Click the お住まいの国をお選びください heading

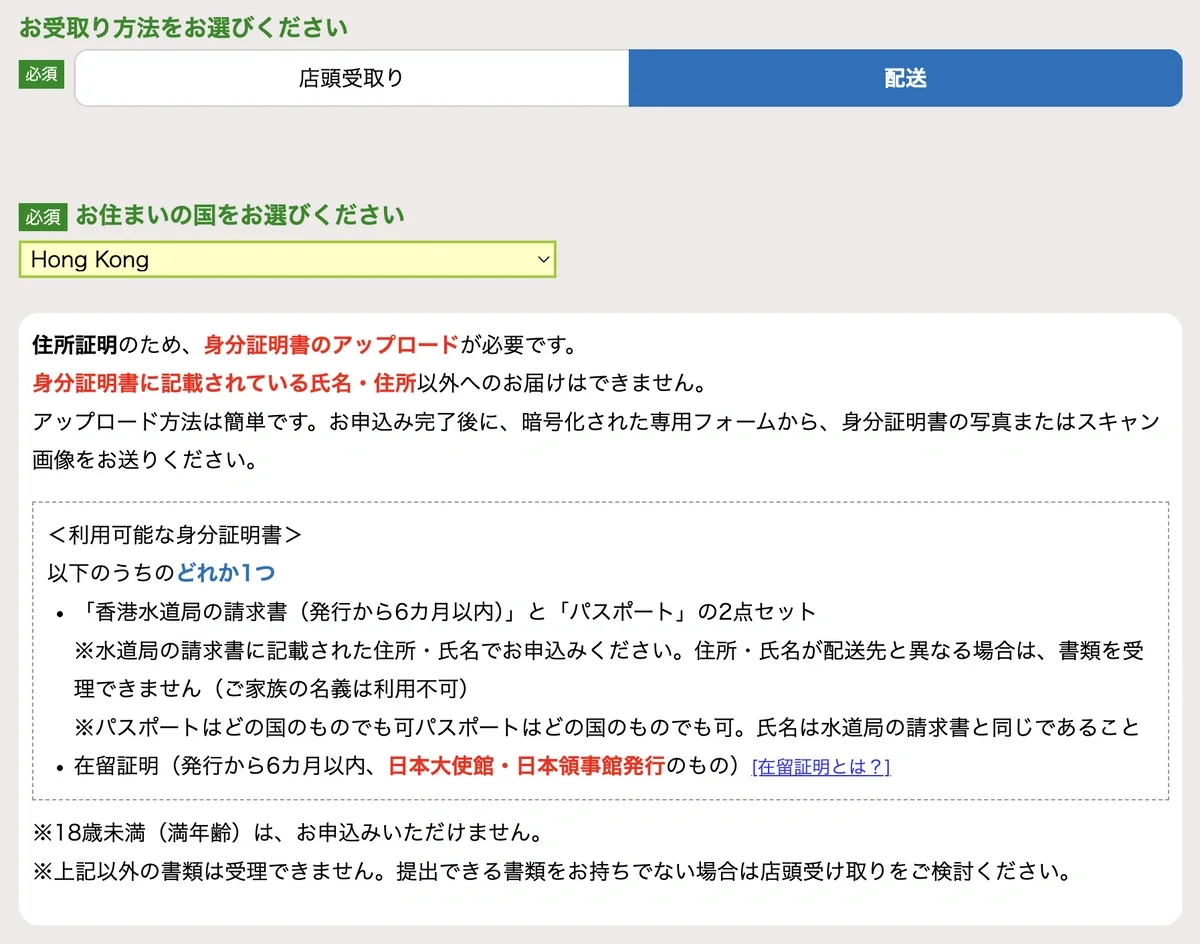(x=240, y=215)
